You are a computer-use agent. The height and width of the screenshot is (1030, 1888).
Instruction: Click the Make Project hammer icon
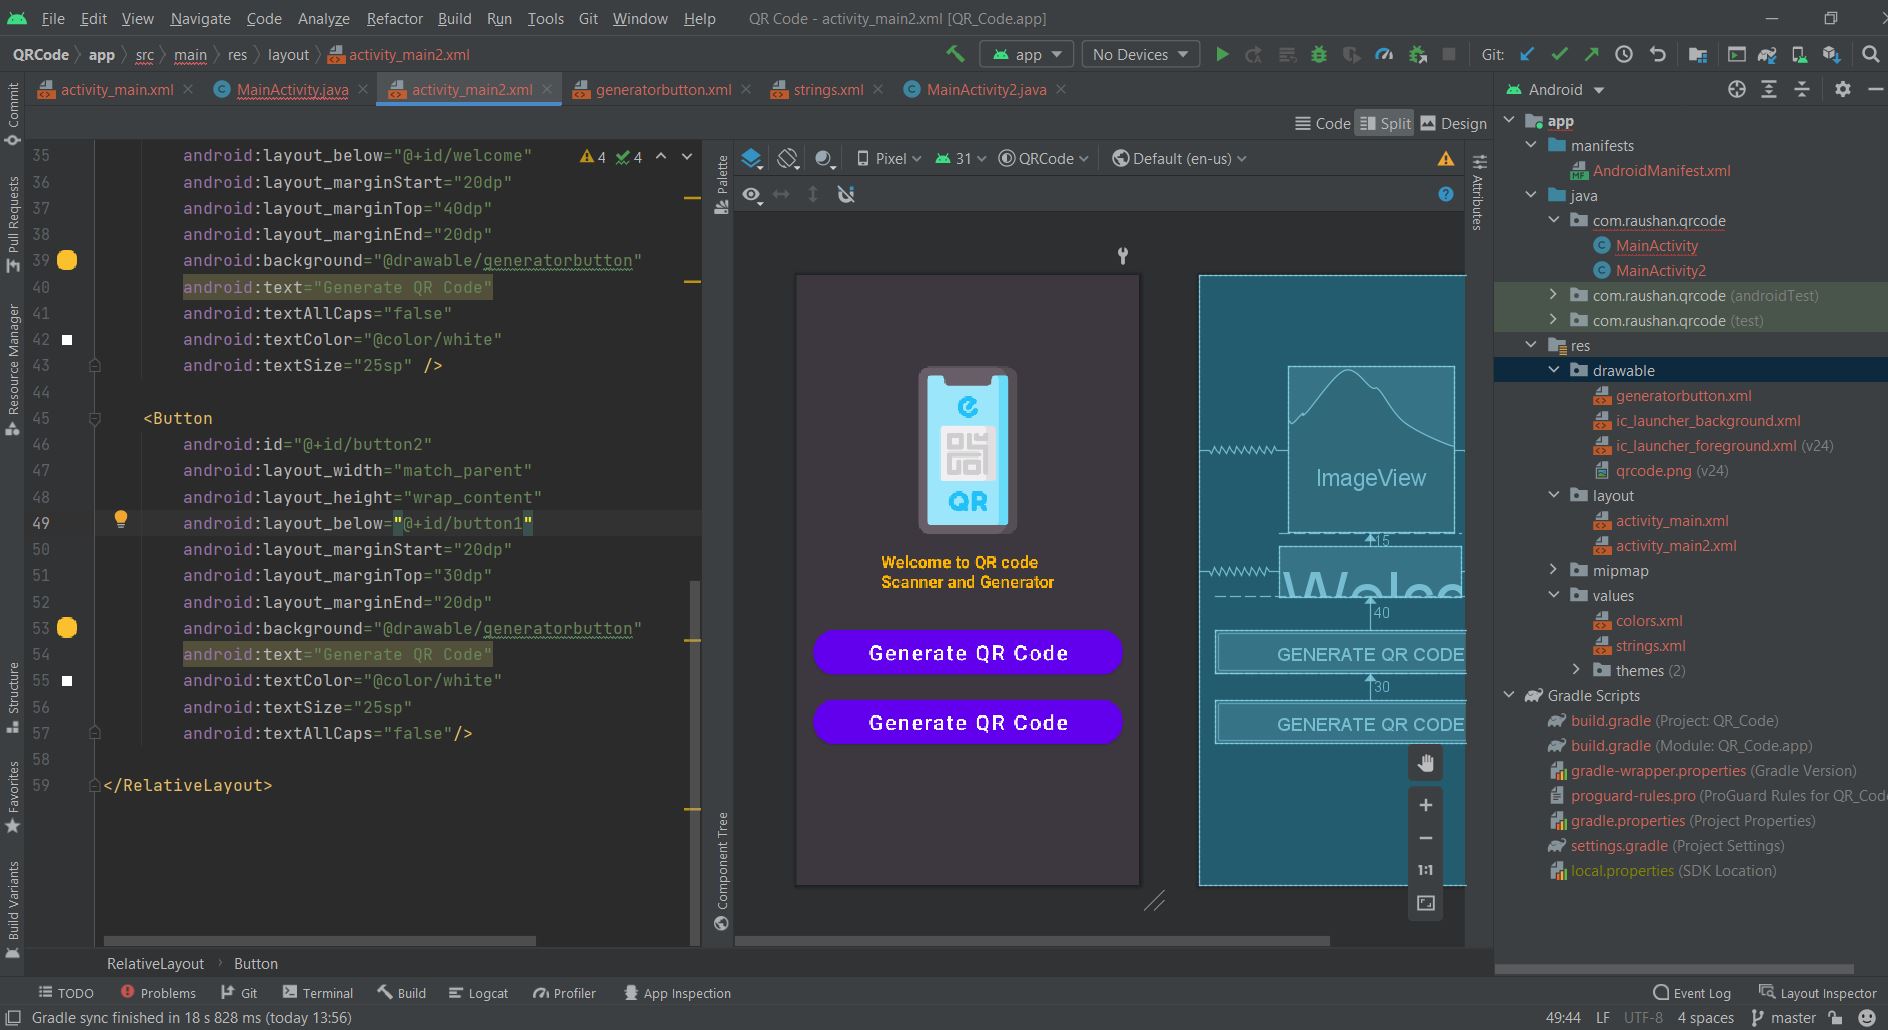[955, 54]
